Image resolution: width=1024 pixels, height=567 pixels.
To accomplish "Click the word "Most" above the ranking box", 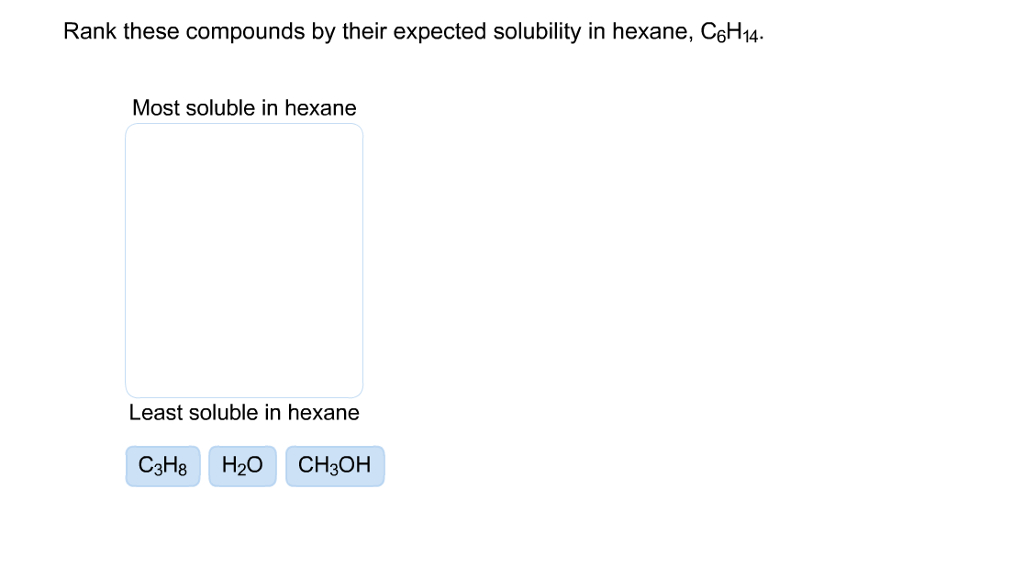I will 155,108.
